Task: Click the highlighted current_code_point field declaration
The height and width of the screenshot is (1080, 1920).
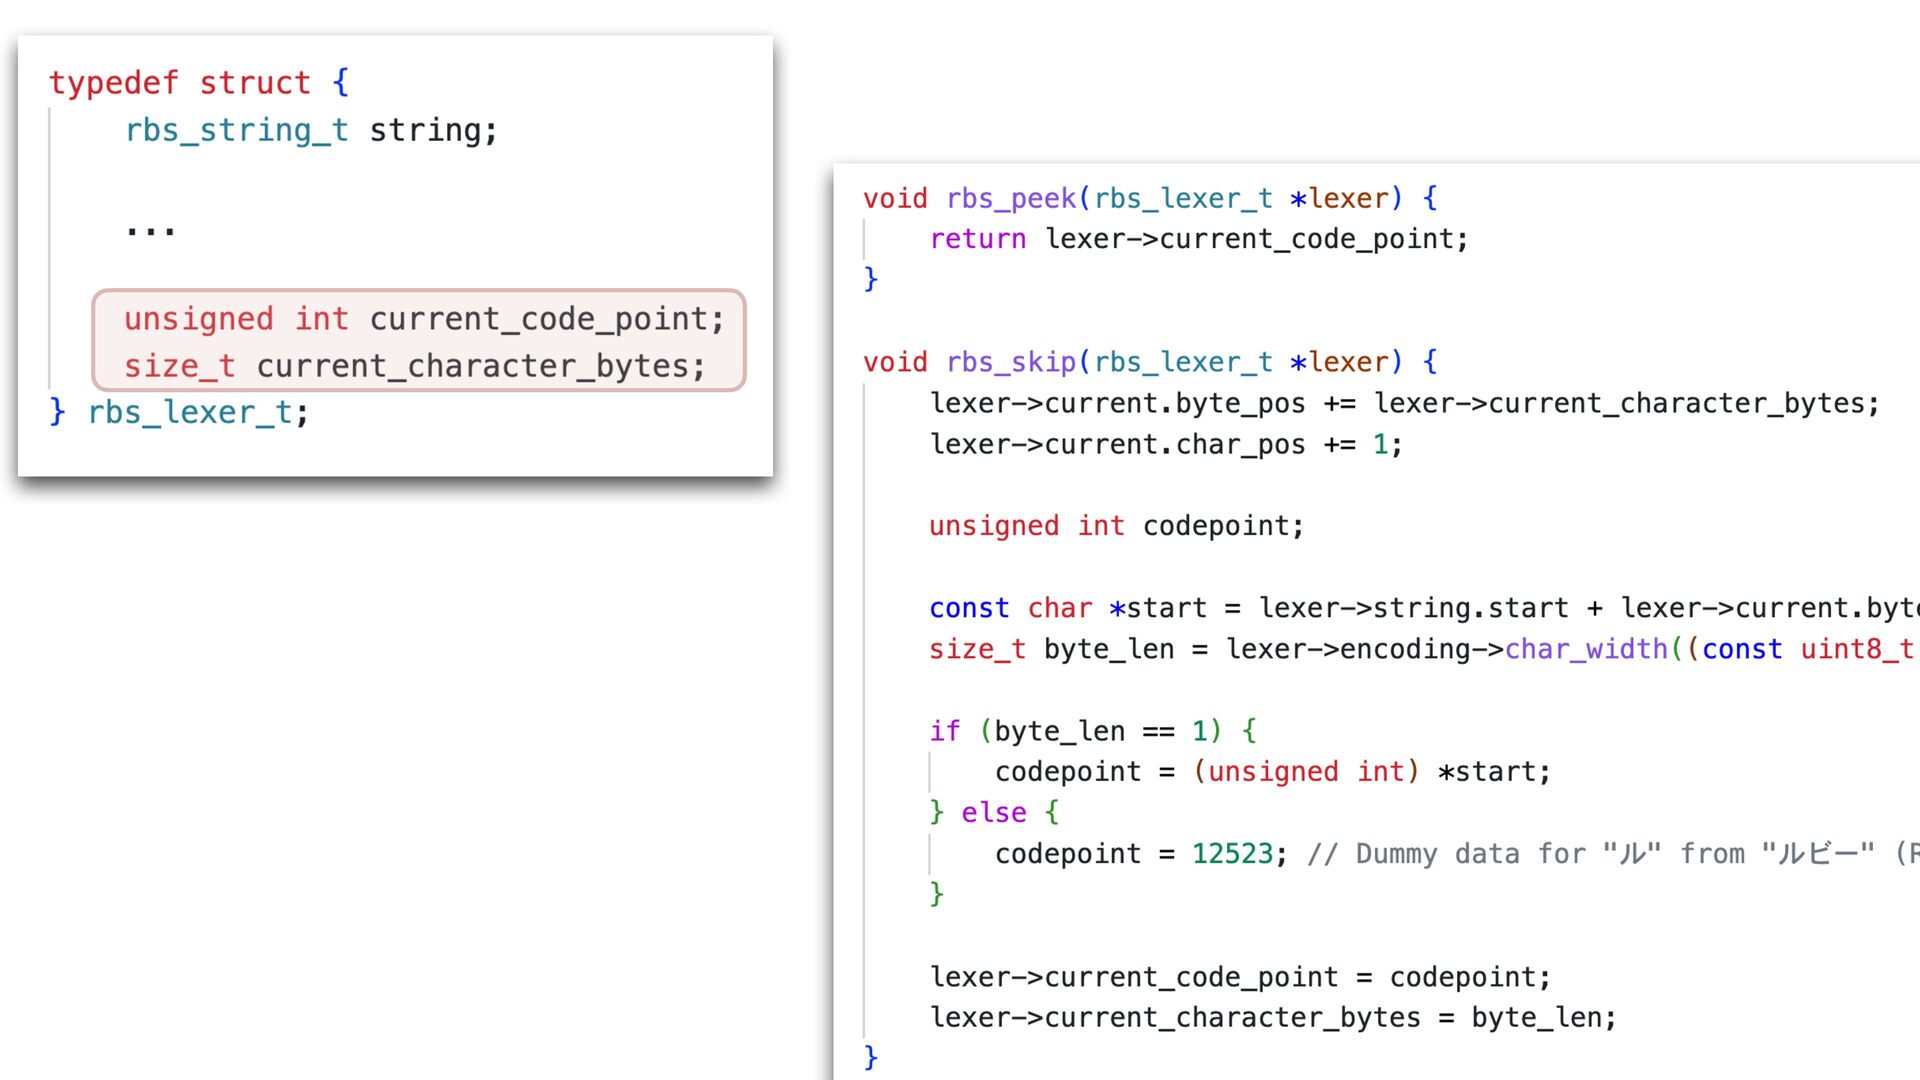Action: [423, 319]
